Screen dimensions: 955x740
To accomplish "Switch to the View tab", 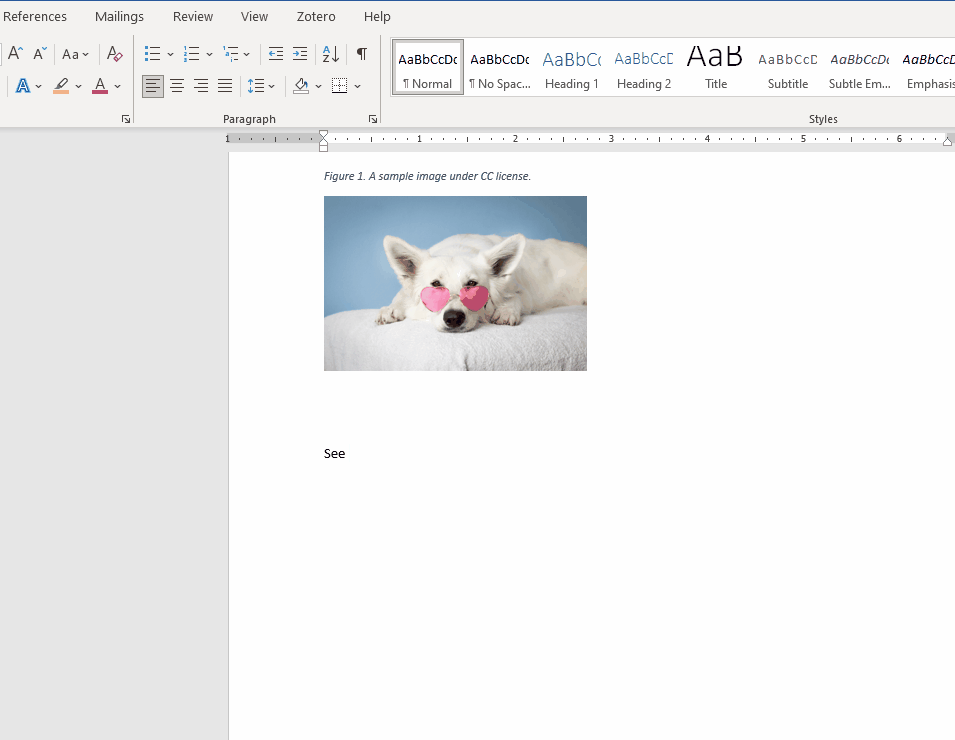I will (x=254, y=16).
